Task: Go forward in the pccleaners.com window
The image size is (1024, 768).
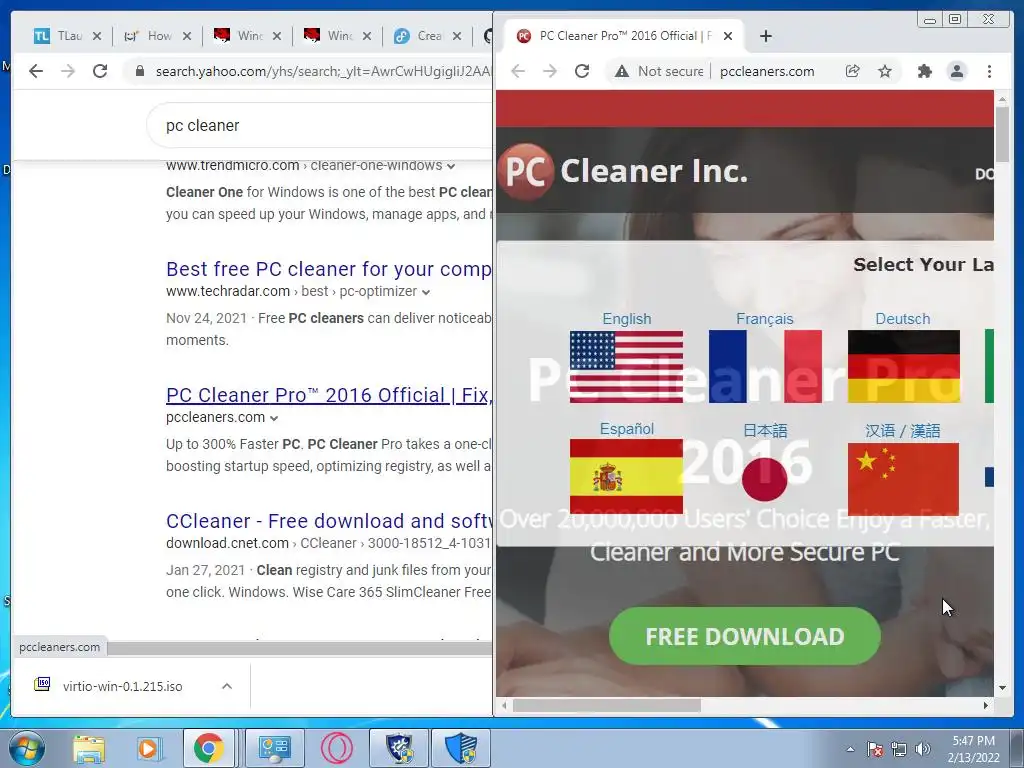Action: (550, 71)
